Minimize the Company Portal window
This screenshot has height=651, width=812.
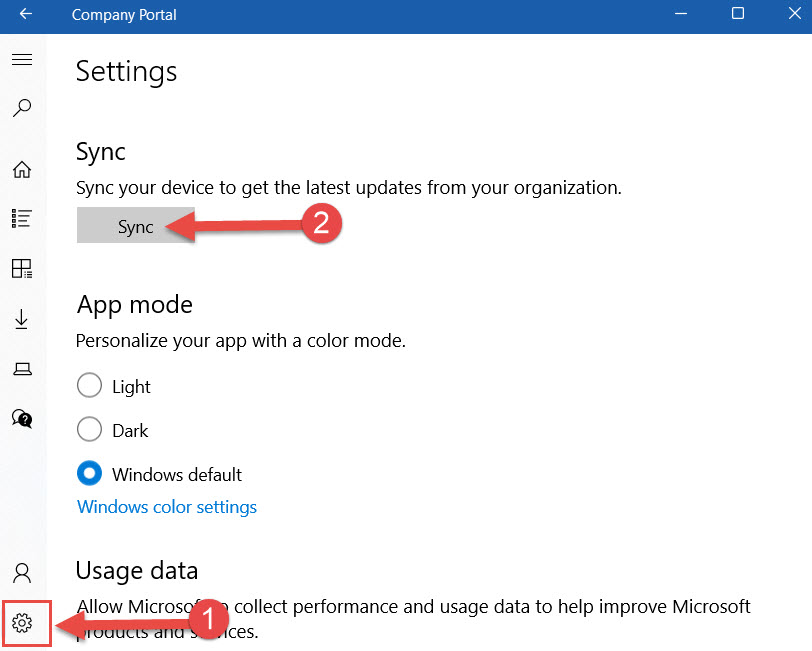click(x=680, y=15)
